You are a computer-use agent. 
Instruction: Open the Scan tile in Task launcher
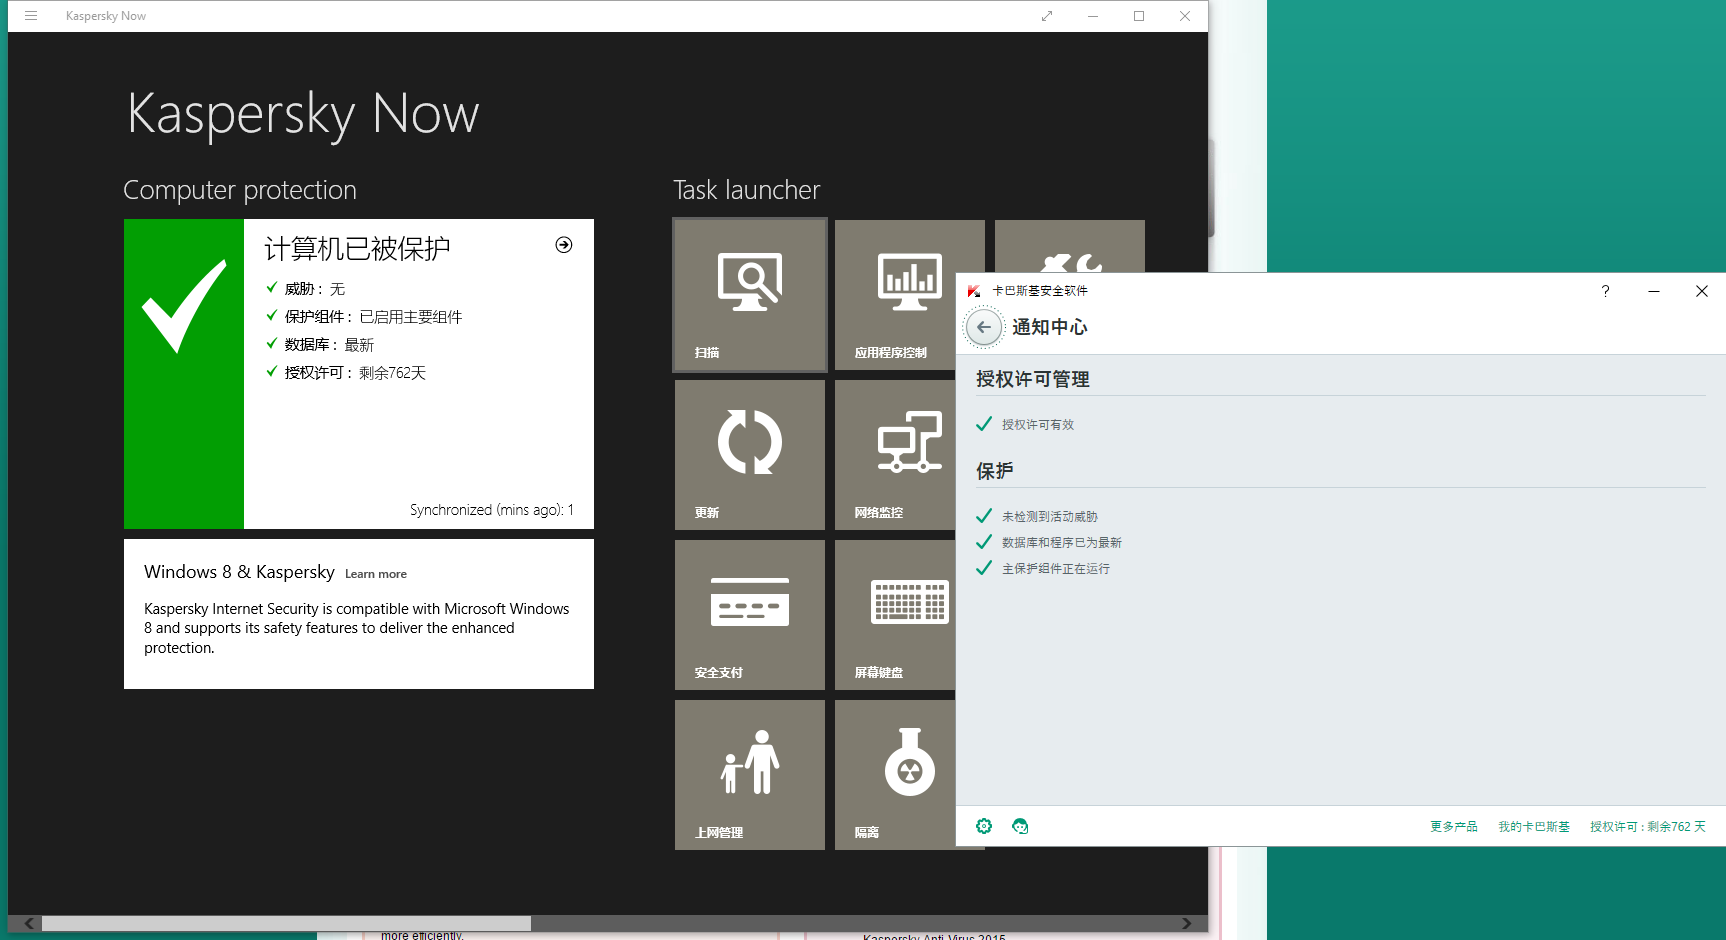click(750, 295)
